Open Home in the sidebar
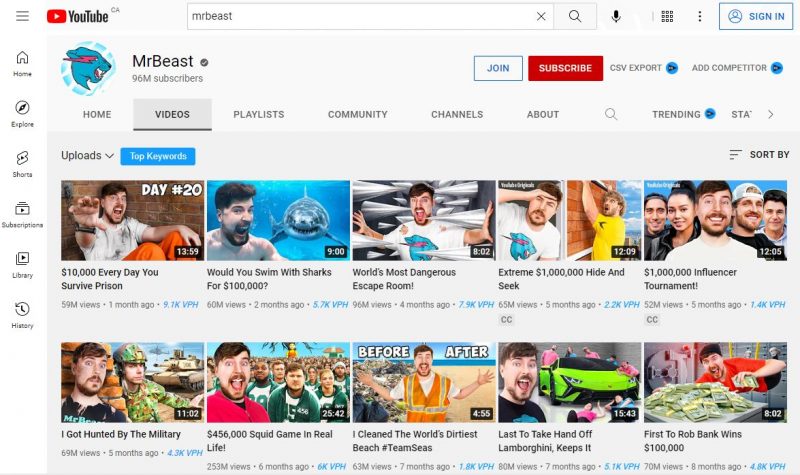 (22, 64)
